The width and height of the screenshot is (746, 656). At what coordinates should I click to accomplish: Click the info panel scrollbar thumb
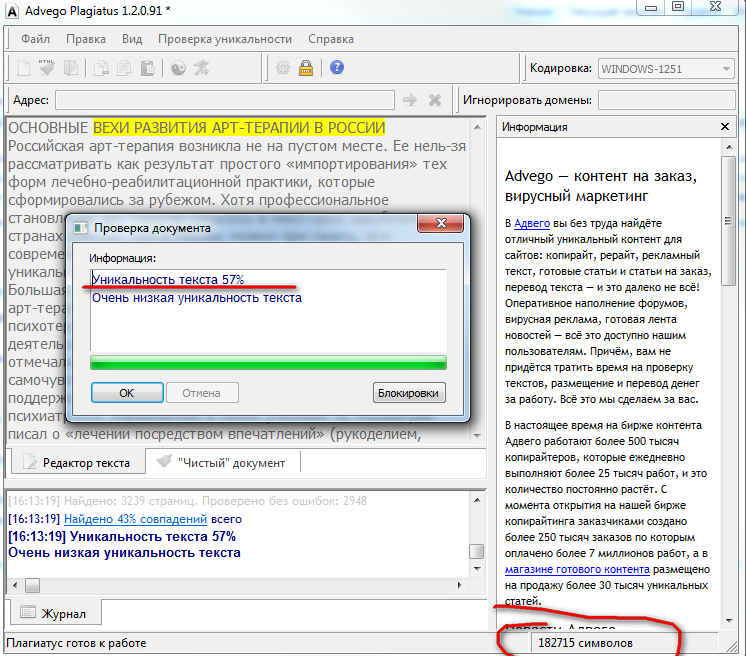[x=728, y=221]
